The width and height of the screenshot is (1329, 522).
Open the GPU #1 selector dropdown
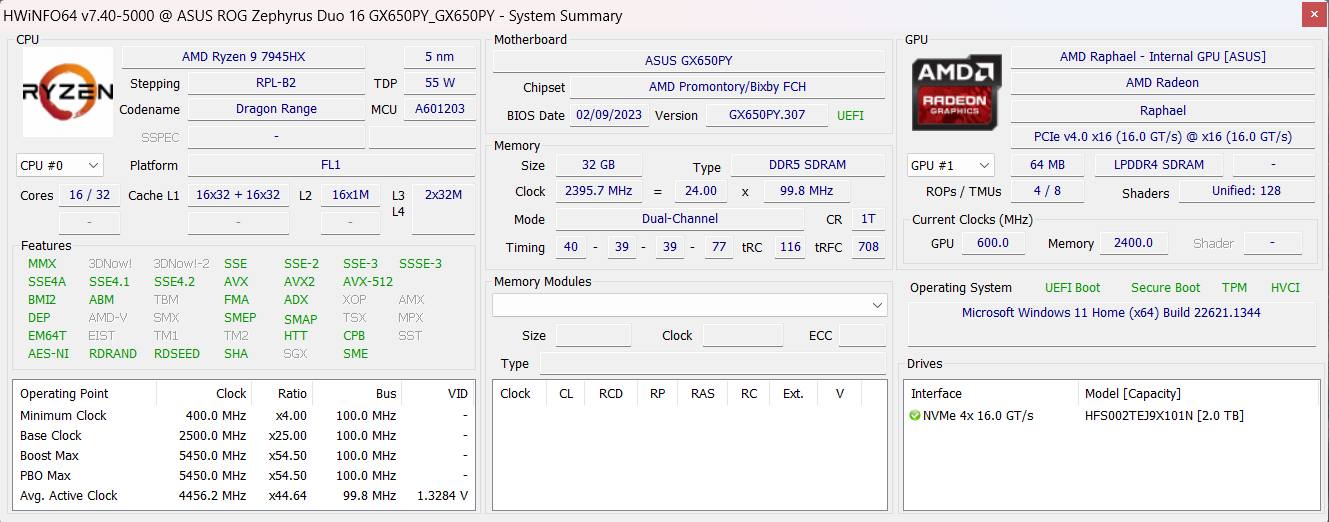click(950, 165)
